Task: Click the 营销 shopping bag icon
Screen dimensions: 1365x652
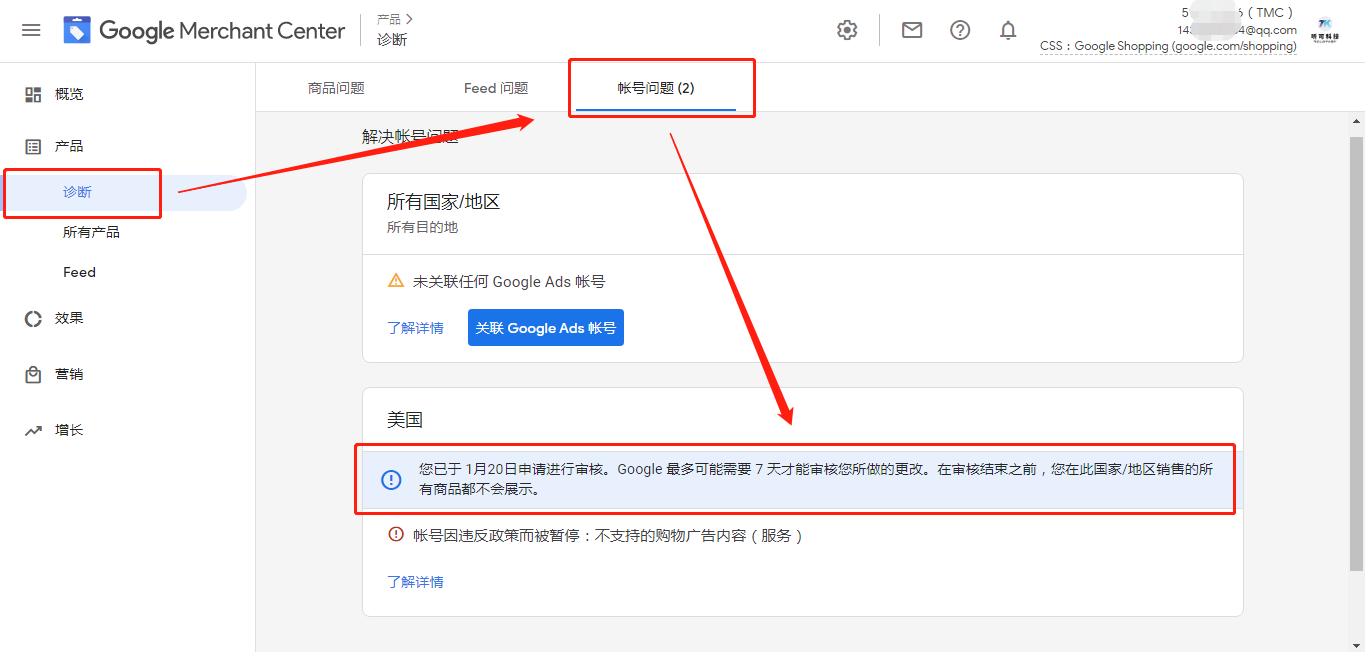Action: click(x=33, y=374)
